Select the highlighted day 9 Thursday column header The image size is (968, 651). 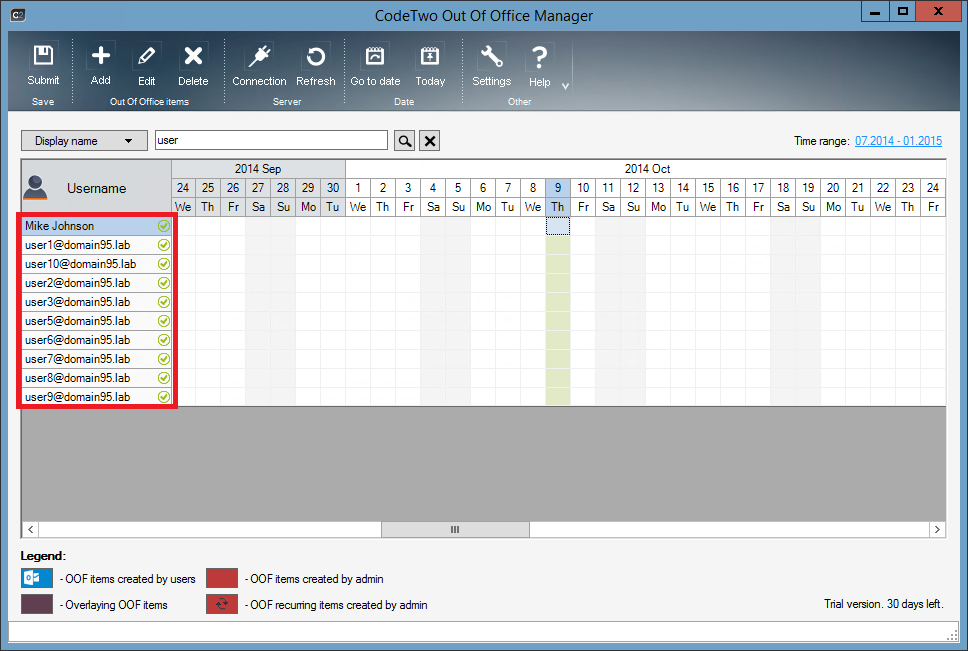point(557,197)
